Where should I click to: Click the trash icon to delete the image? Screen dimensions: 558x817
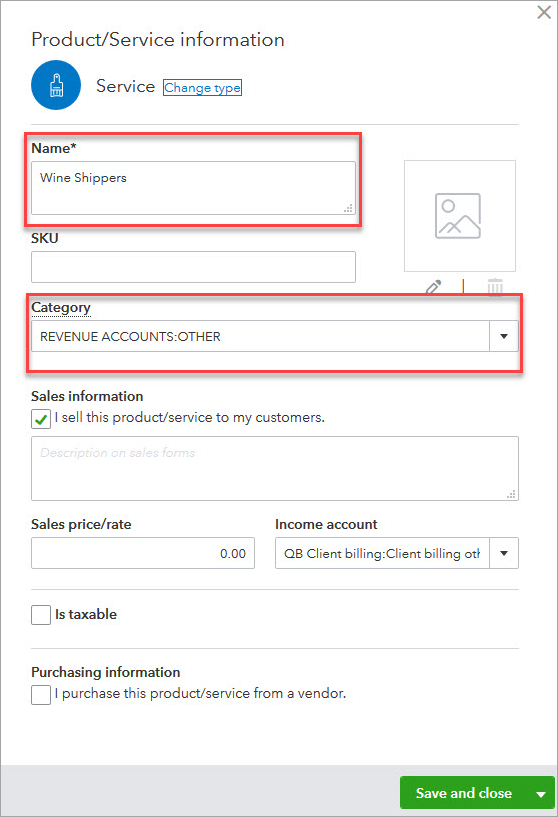tap(495, 287)
